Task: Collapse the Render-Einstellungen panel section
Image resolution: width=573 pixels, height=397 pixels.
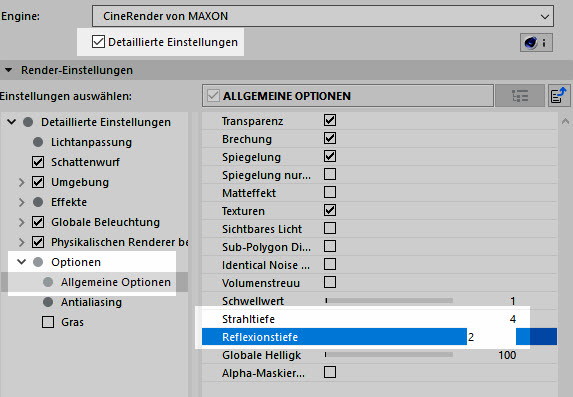Action: [x=9, y=70]
